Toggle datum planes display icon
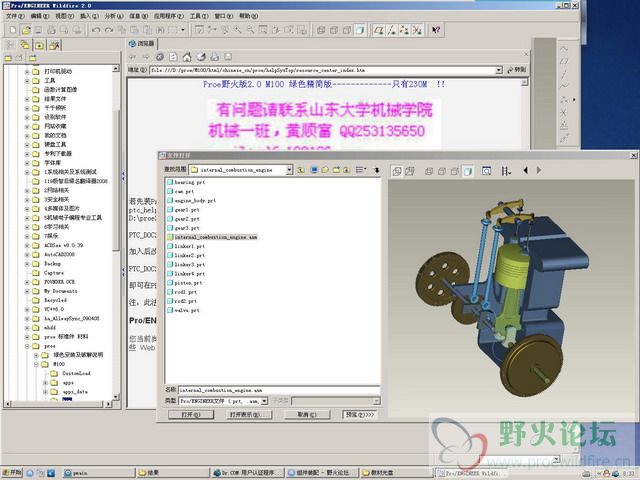Screen dimensions: 640x480 [x=379, y=30]
